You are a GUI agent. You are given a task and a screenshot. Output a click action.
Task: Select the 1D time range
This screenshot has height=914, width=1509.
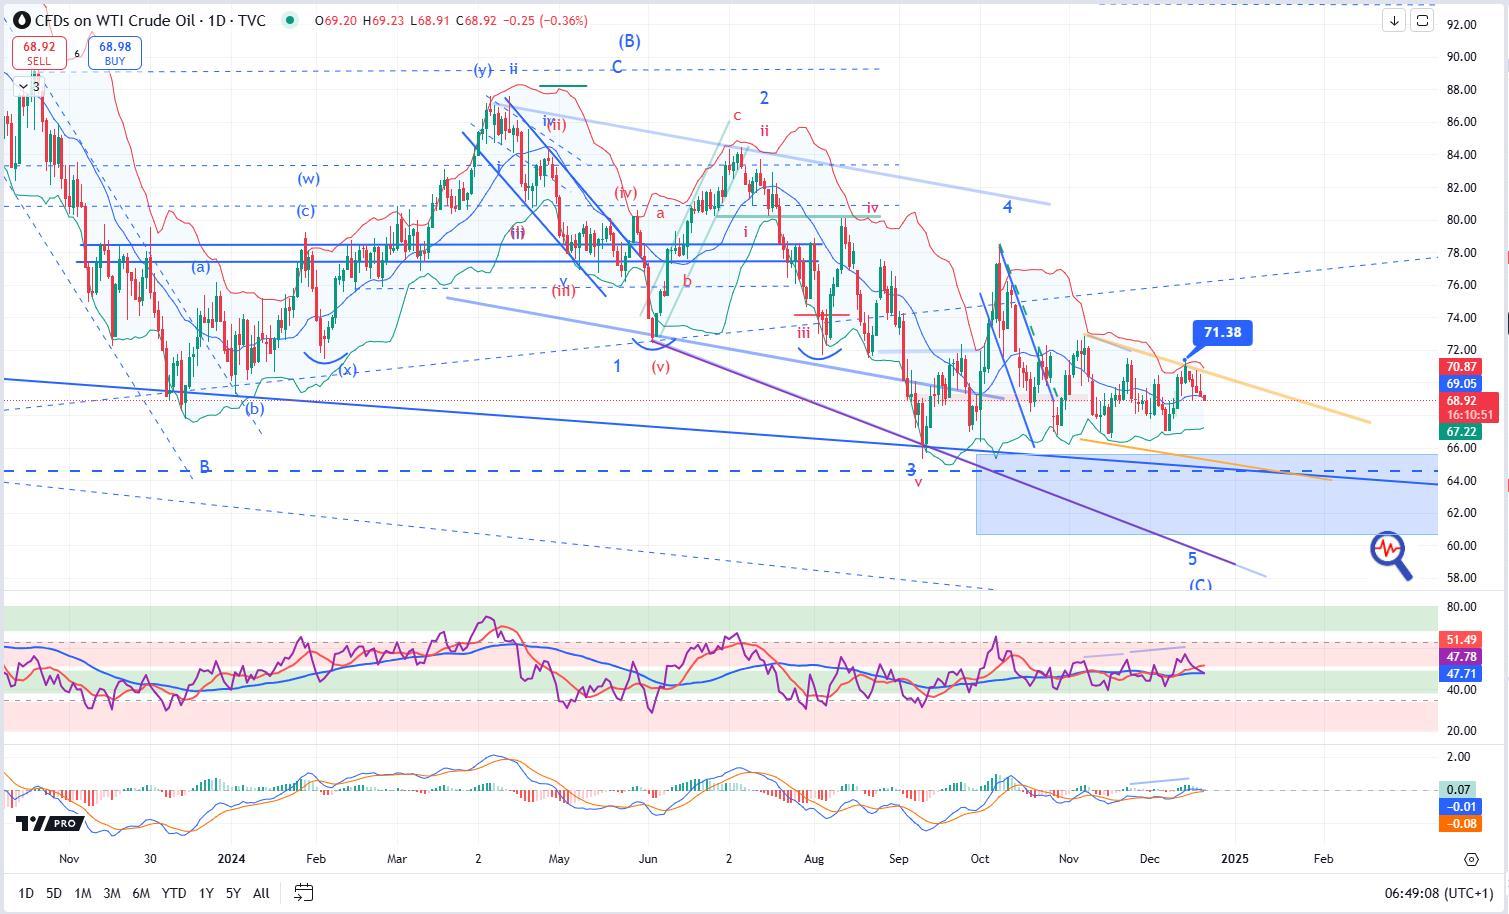pyautogui.click(x=26, y=892)
